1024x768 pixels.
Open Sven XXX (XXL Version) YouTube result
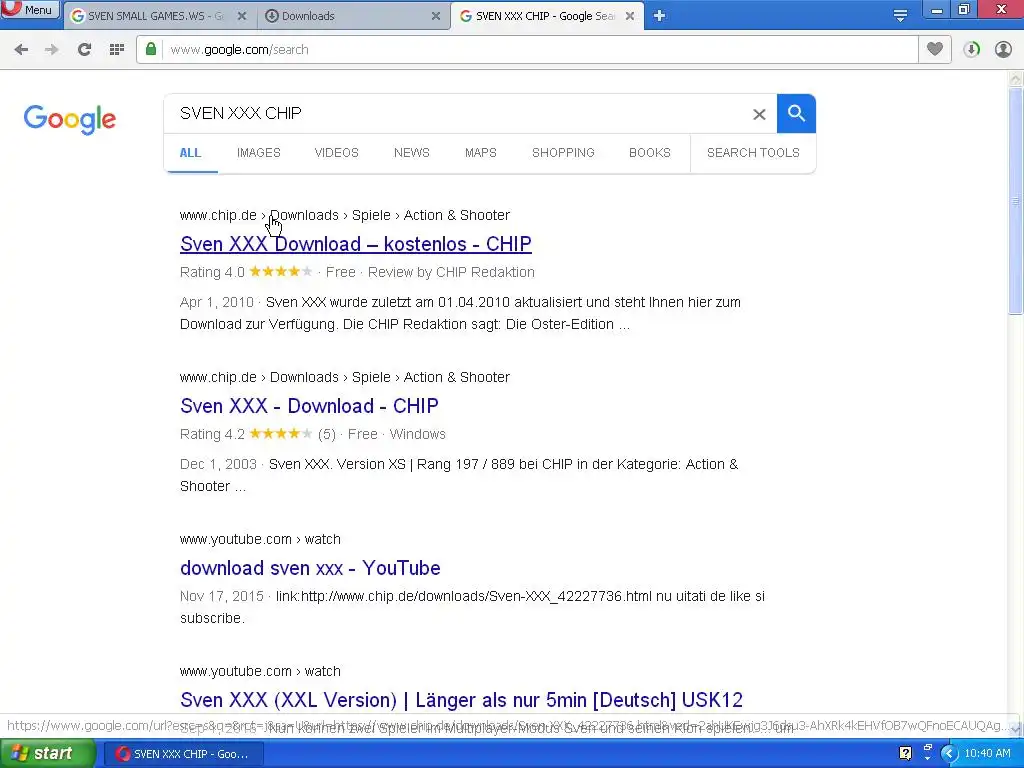(x=461, y=700)
